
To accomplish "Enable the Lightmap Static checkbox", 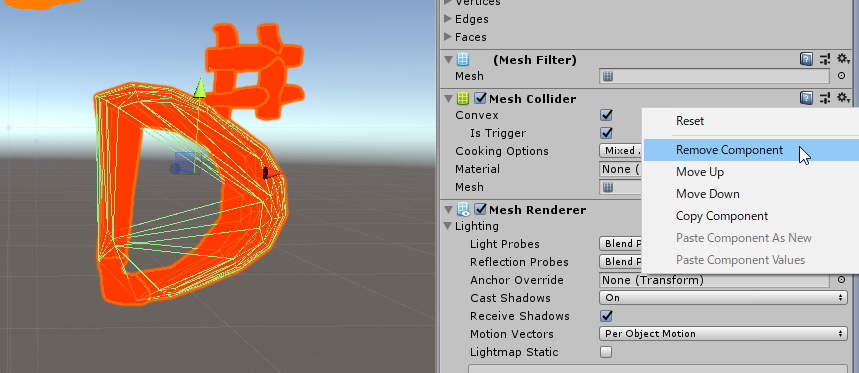I will [x=606, y=352].
